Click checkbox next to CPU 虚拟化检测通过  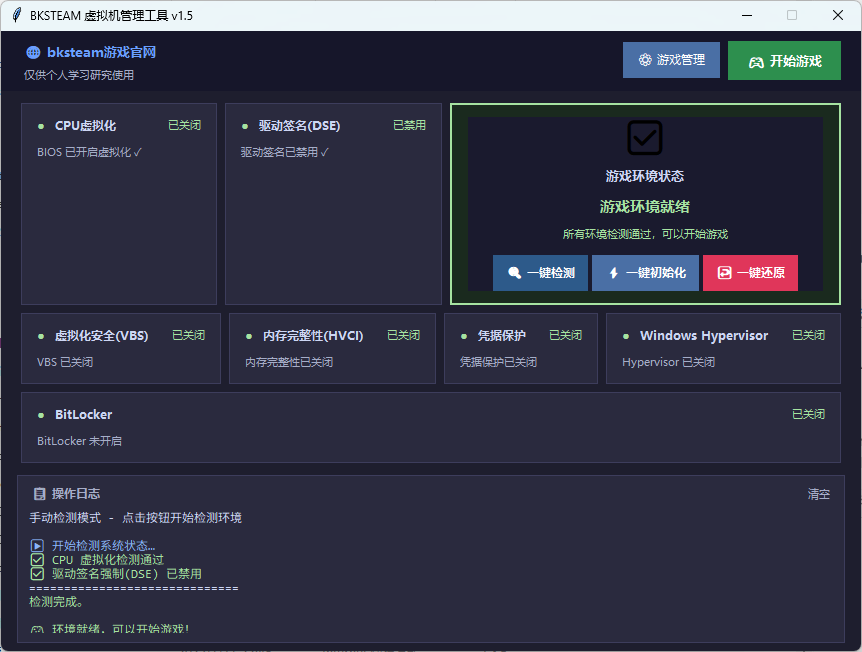click(37, 560)
